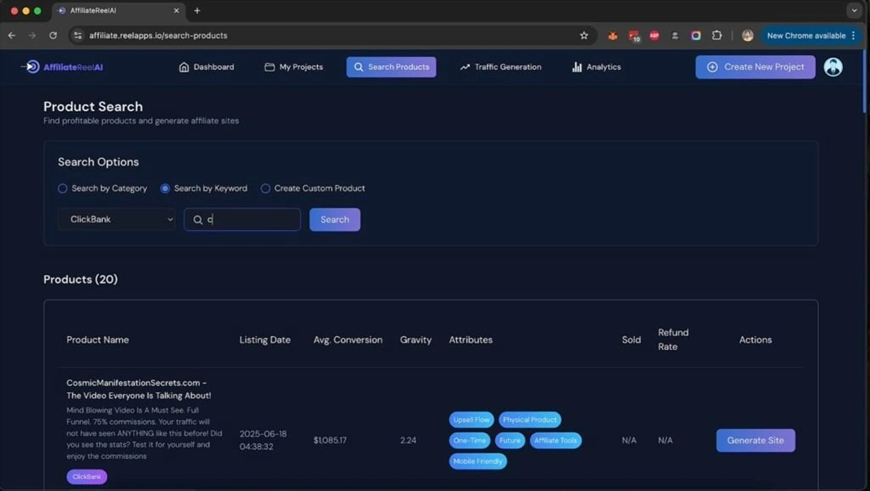
Task: Click the Product Name column header
Action: coord(98,340)
